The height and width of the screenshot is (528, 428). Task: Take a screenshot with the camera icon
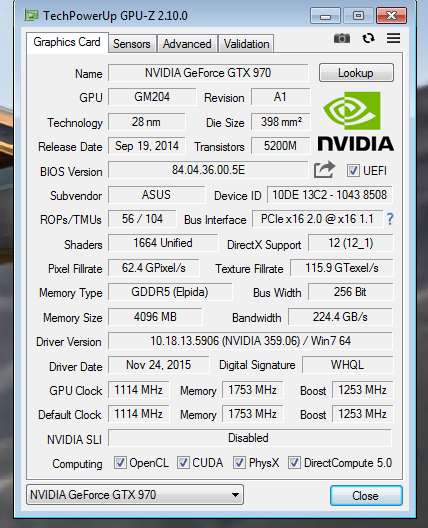click(342, 38)
